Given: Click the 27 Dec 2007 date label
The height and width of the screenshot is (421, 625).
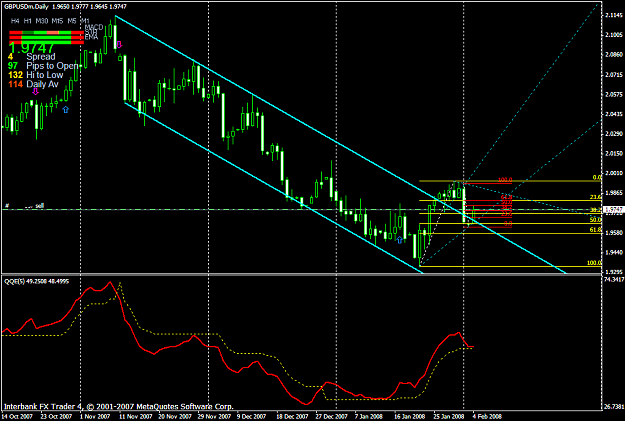Looking at the screenshot, I should click(x=332, y=416).
